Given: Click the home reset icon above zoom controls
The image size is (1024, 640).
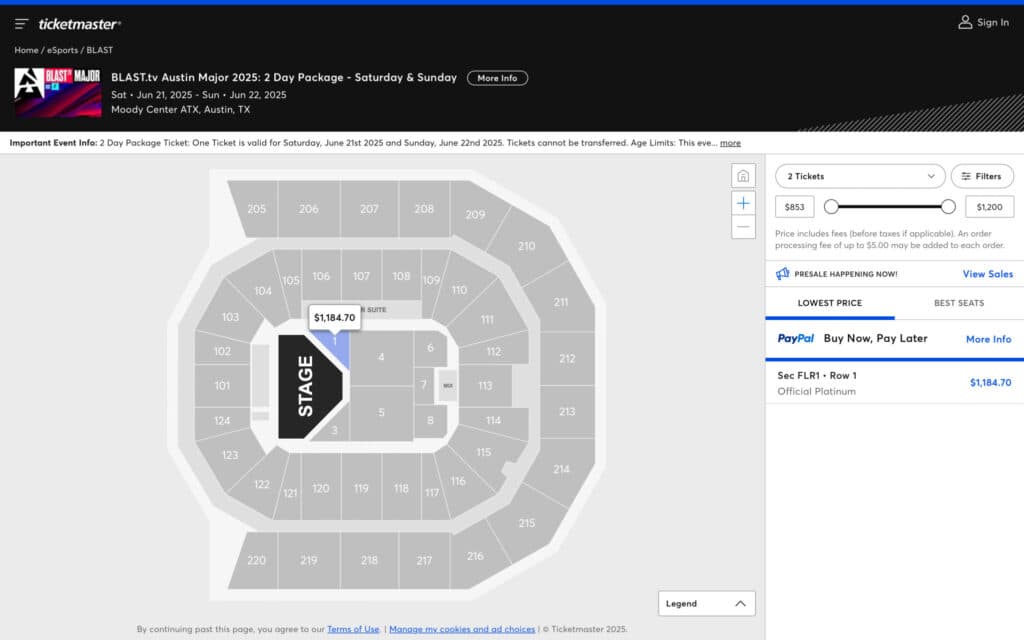Looking at the screenshot, I should [743, 175].
